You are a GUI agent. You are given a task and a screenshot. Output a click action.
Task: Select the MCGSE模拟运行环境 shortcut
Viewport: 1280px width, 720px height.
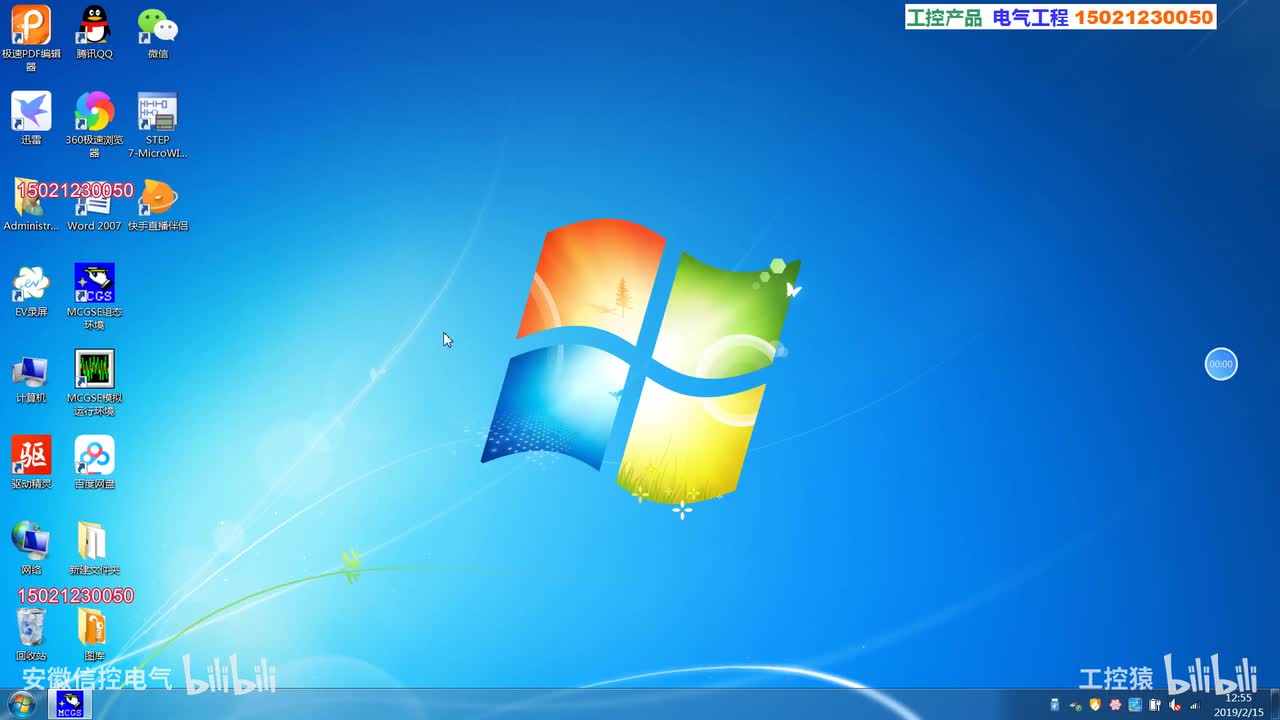pos(94,382)
